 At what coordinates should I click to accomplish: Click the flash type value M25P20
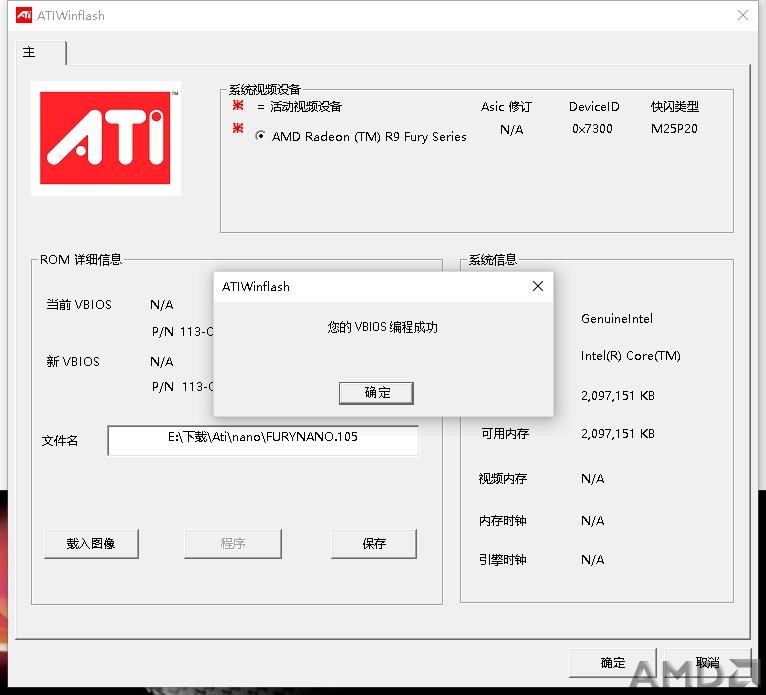click(x=674, y=128)
